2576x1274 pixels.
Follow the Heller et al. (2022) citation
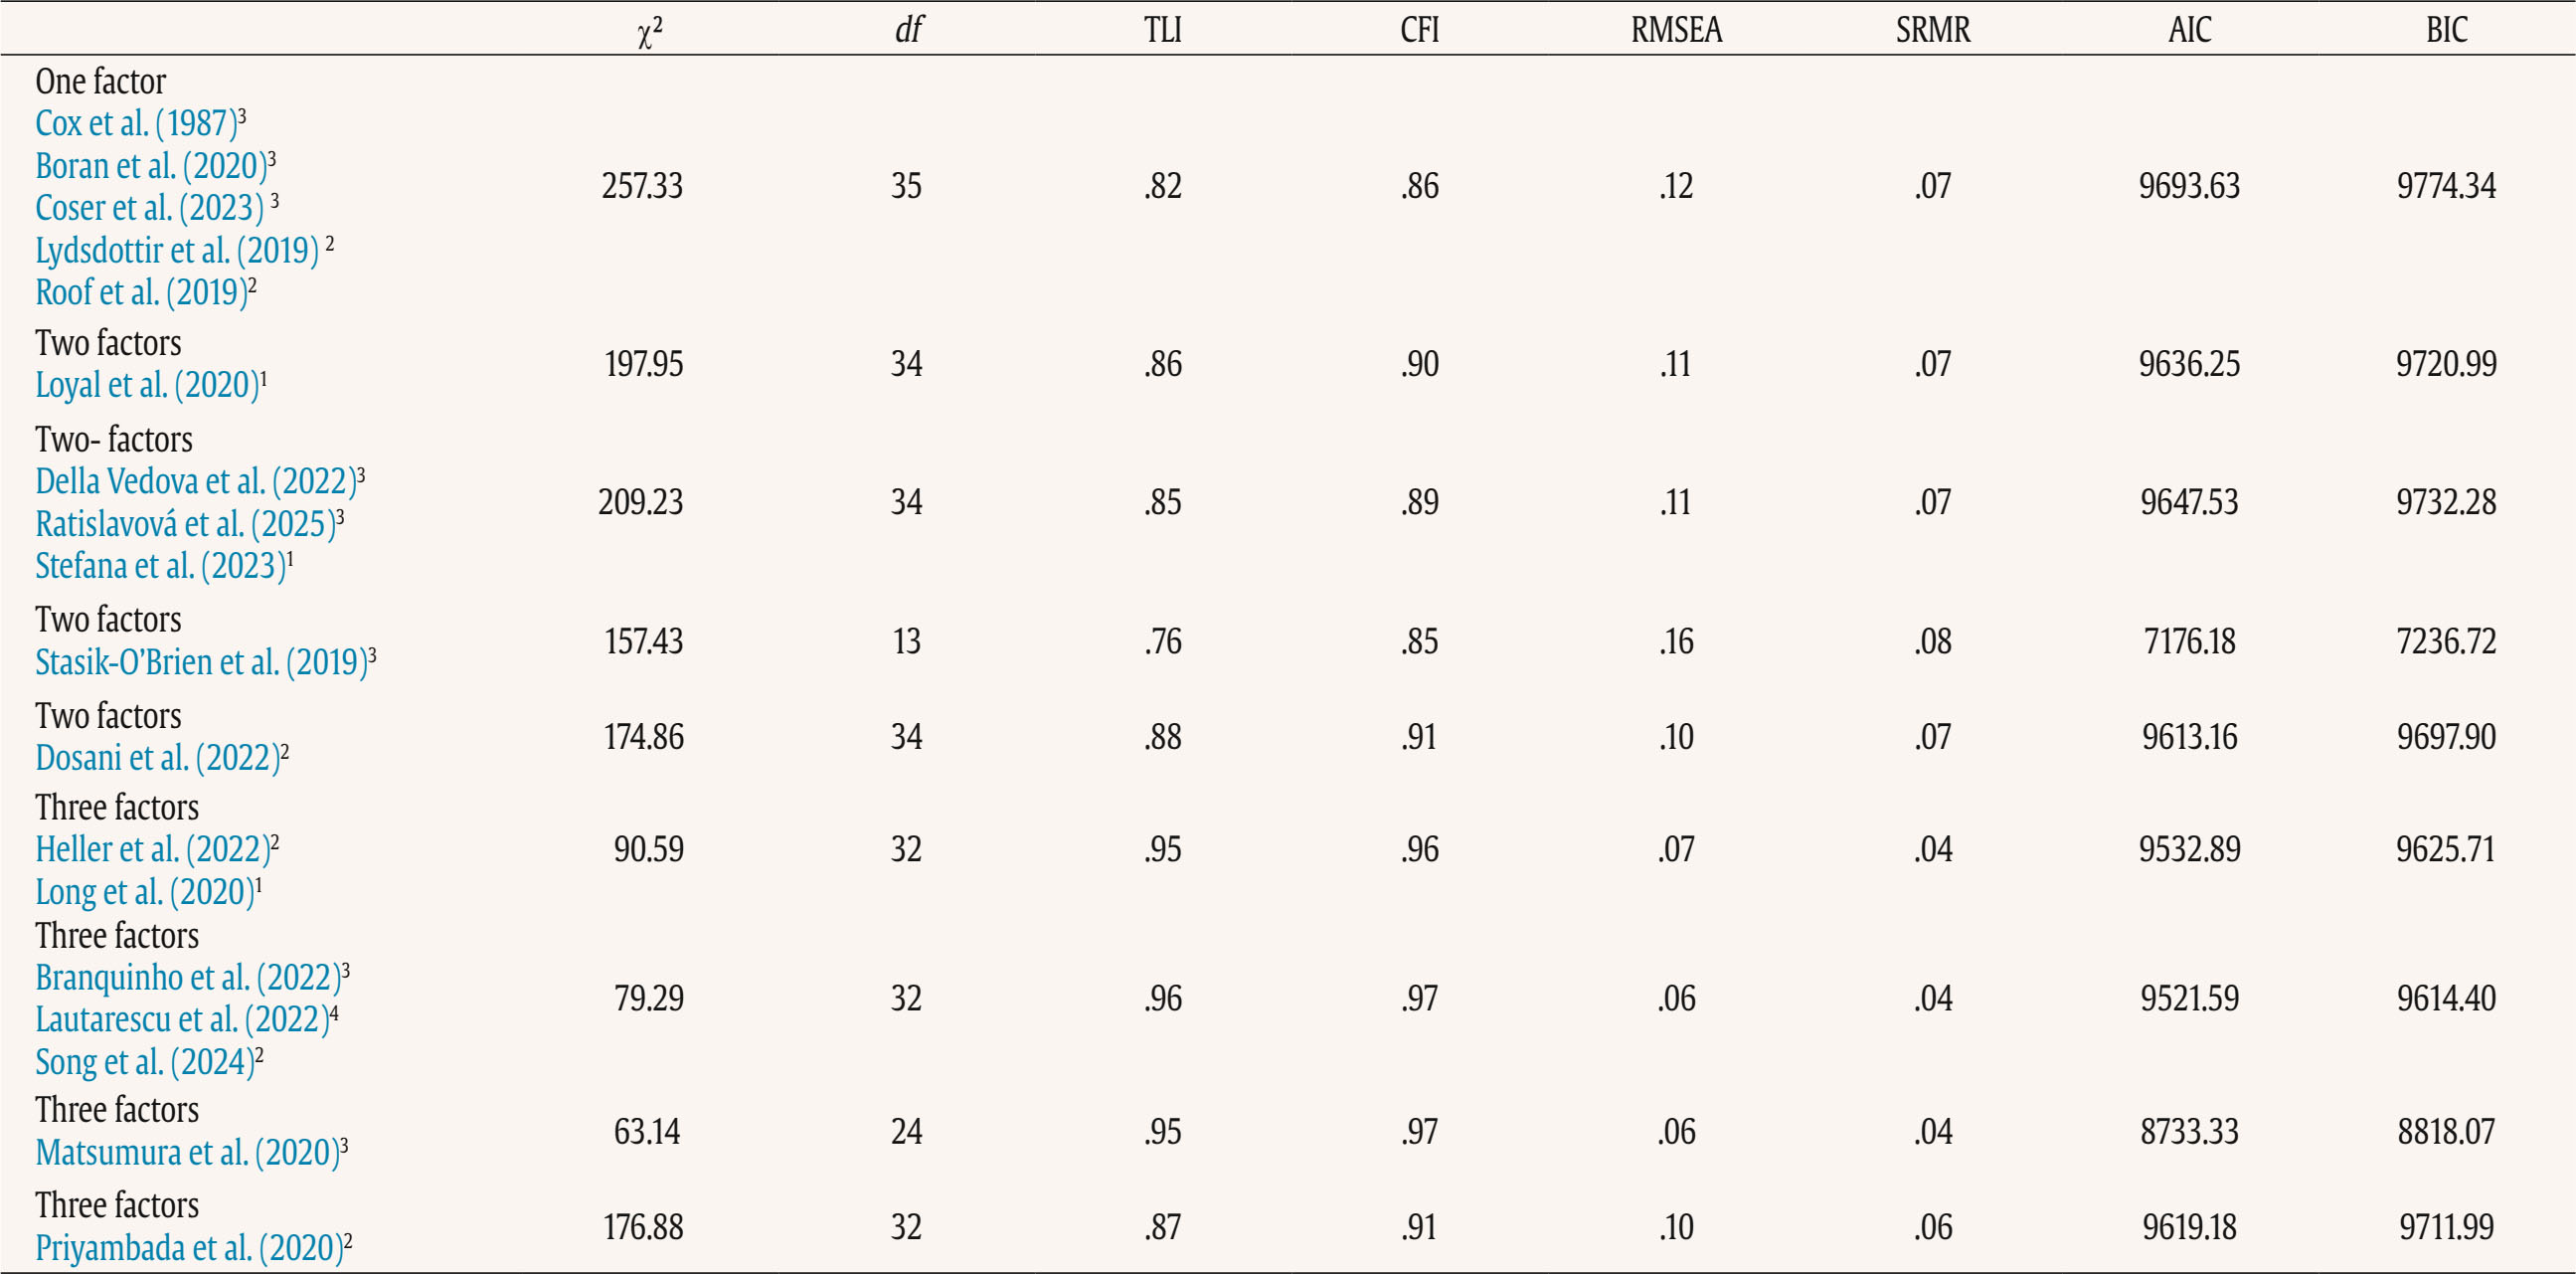pos(152,850)
